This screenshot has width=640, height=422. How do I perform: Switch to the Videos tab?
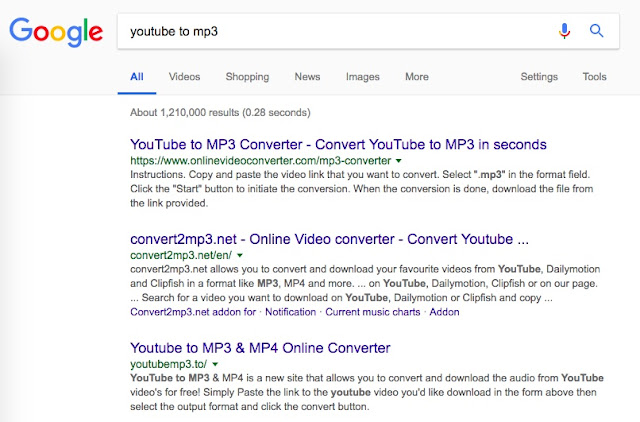tap(184, 77)
